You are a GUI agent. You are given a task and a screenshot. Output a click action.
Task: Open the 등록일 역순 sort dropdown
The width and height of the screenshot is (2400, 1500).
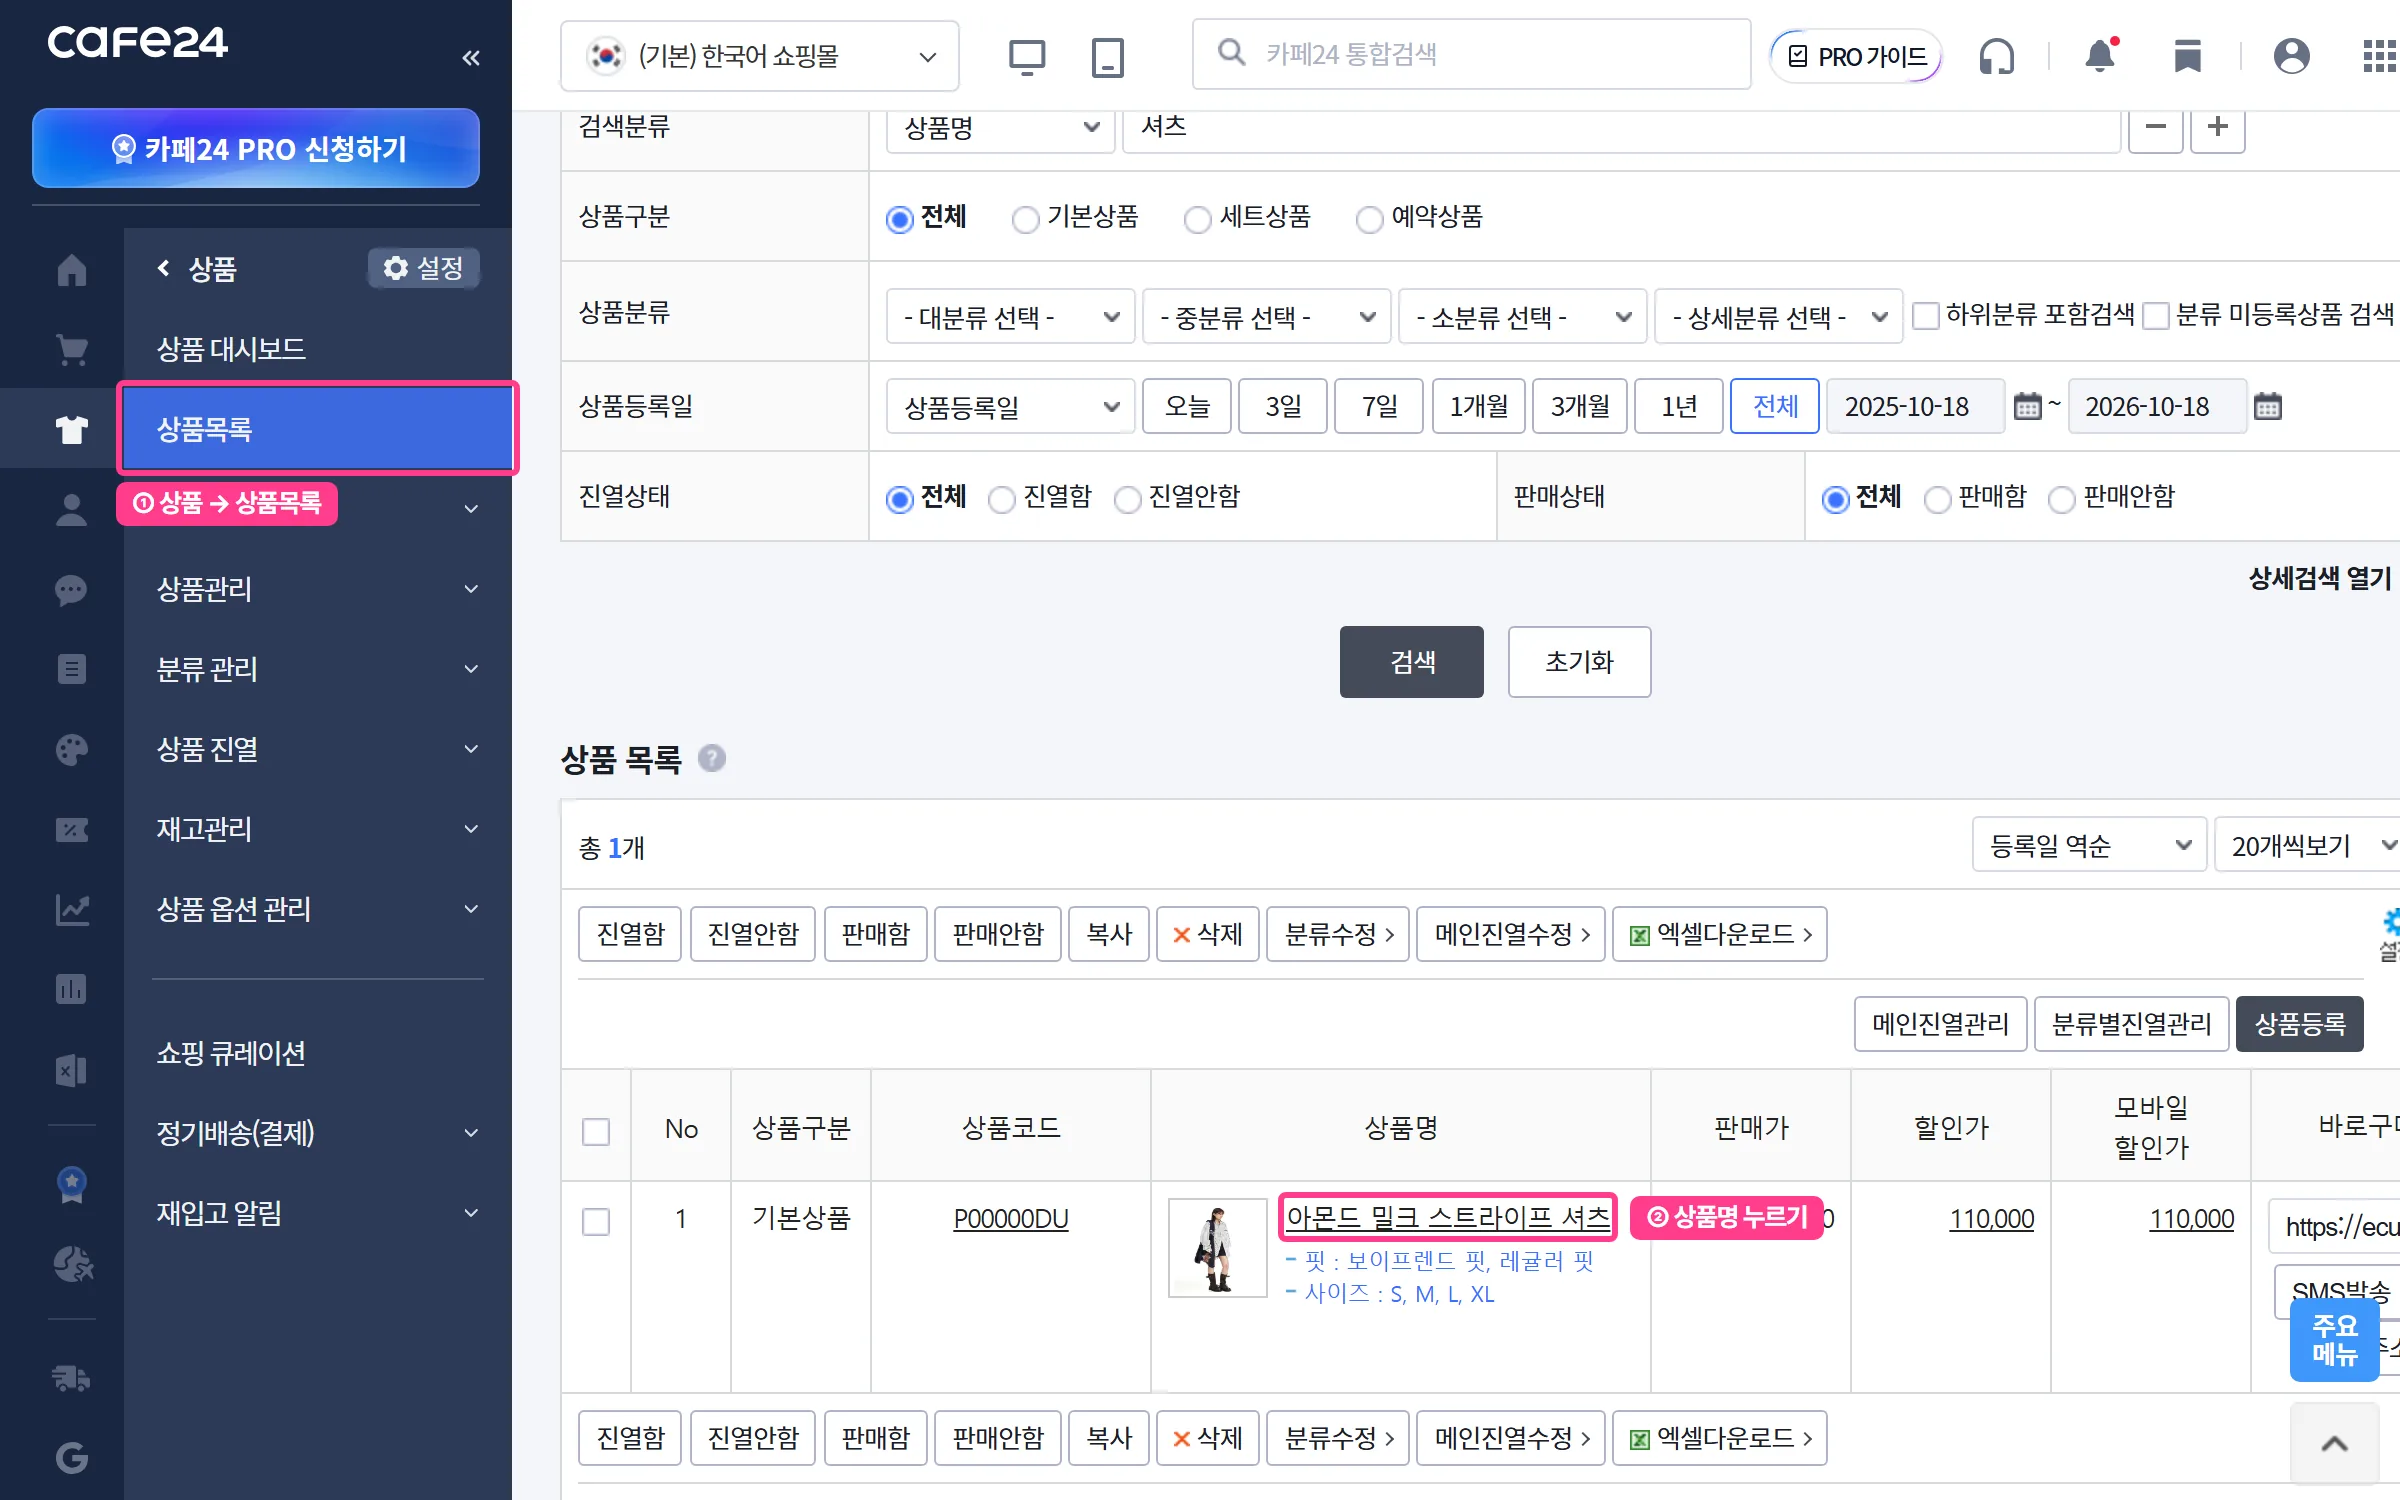2089,846
